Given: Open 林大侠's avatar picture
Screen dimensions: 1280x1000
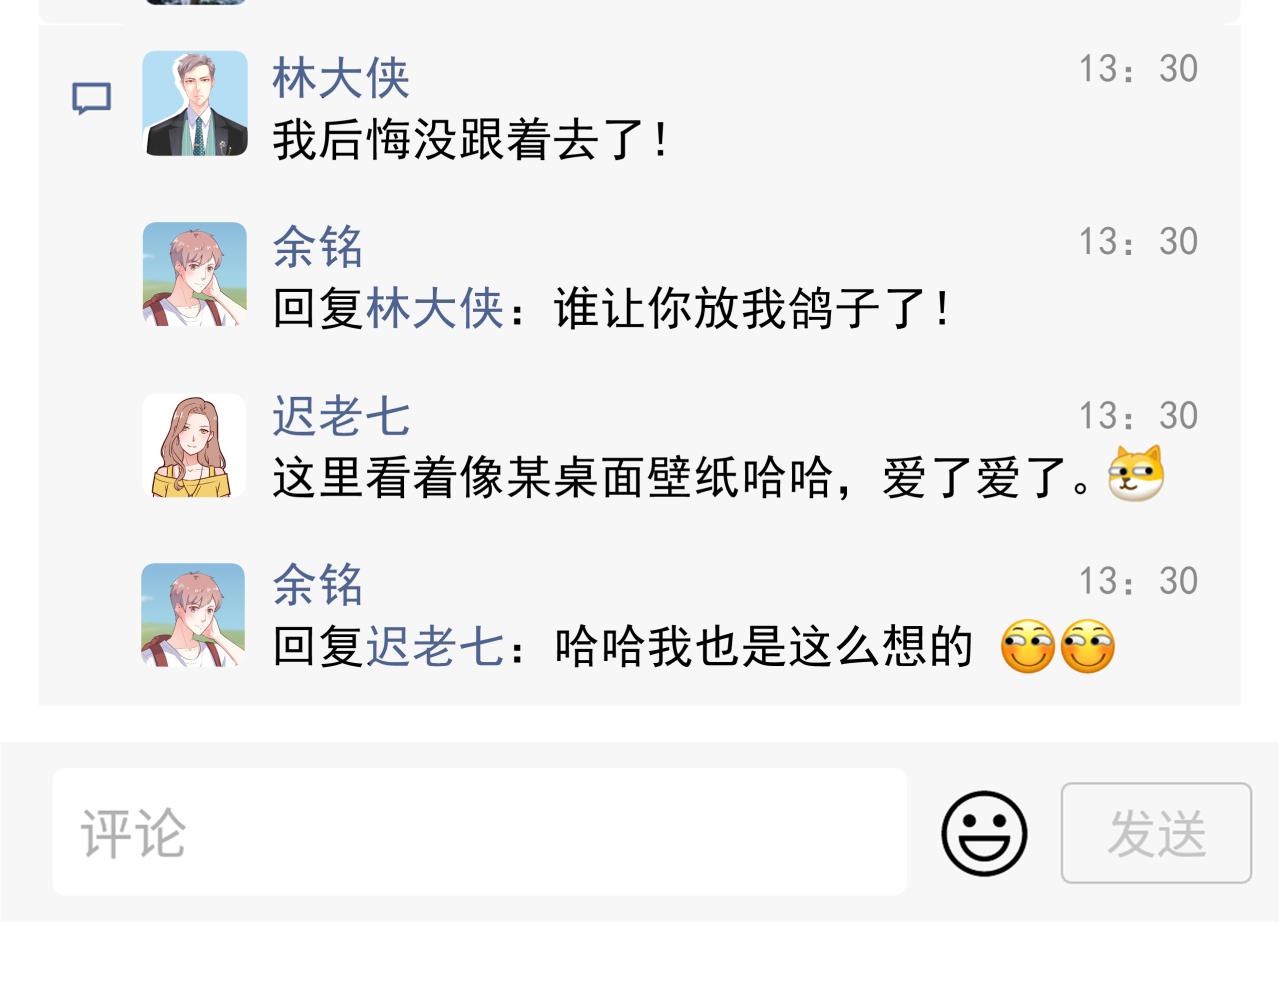Looking at the screenshot, I should coord(195,103).
